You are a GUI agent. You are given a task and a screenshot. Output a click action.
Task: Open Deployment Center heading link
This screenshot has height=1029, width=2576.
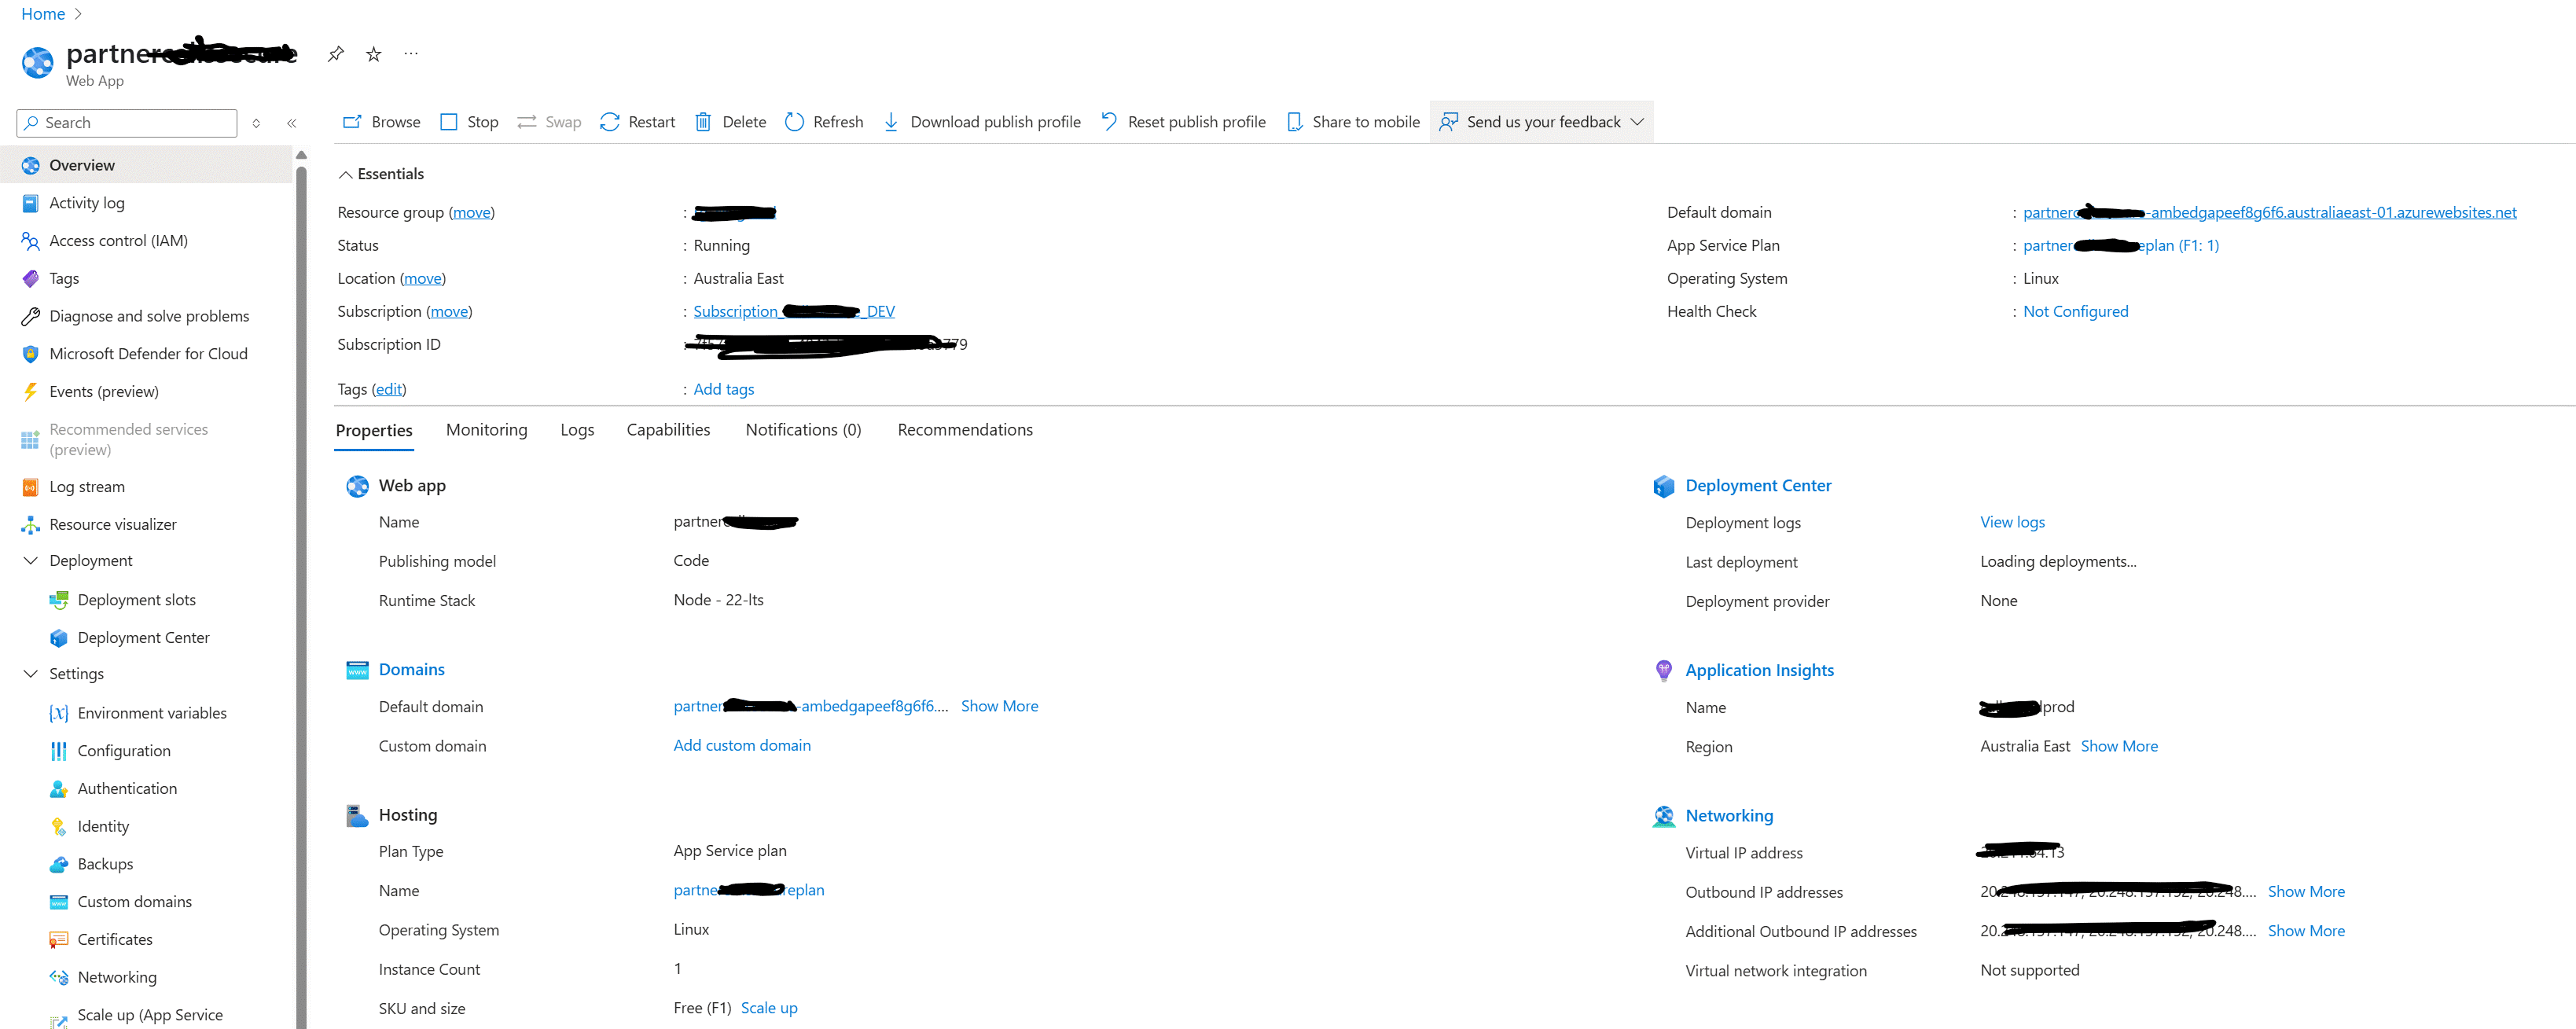[x=1758, y=486]
